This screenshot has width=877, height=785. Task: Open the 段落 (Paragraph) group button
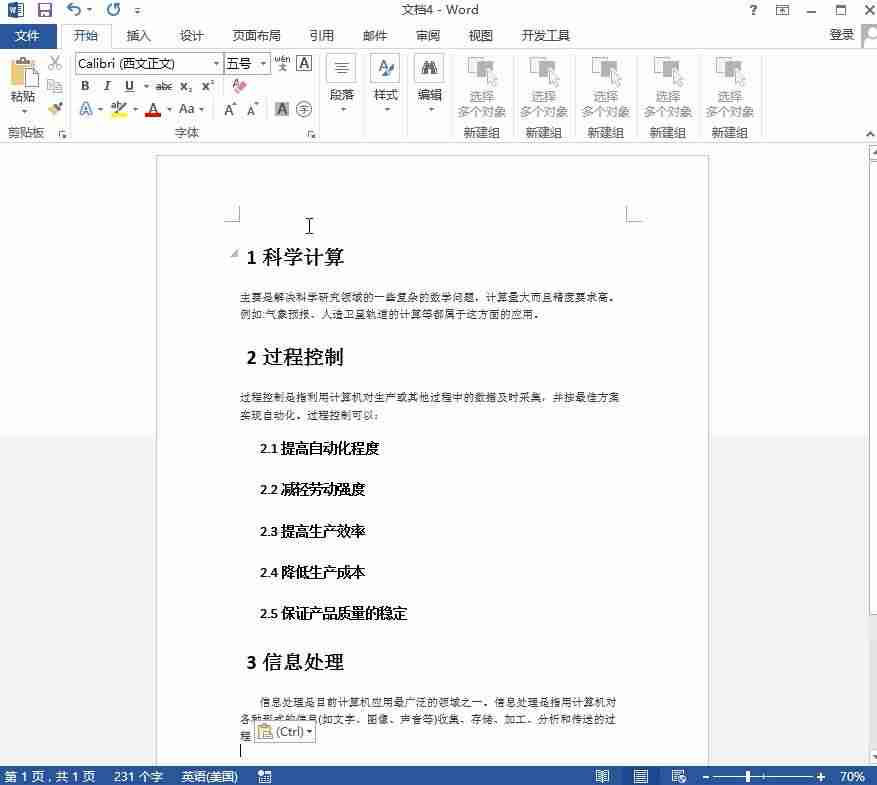tap(341, 84)
